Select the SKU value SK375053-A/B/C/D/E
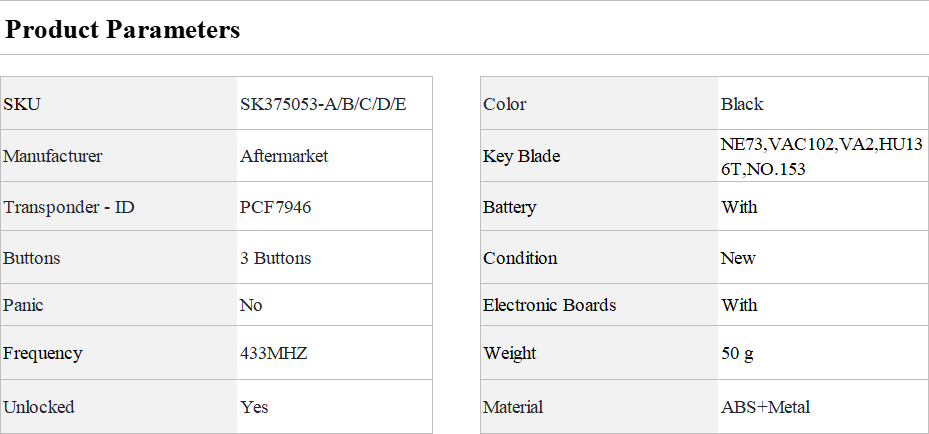Image resolution: width=929 pixels, height=434 pixels. [323, 104]
